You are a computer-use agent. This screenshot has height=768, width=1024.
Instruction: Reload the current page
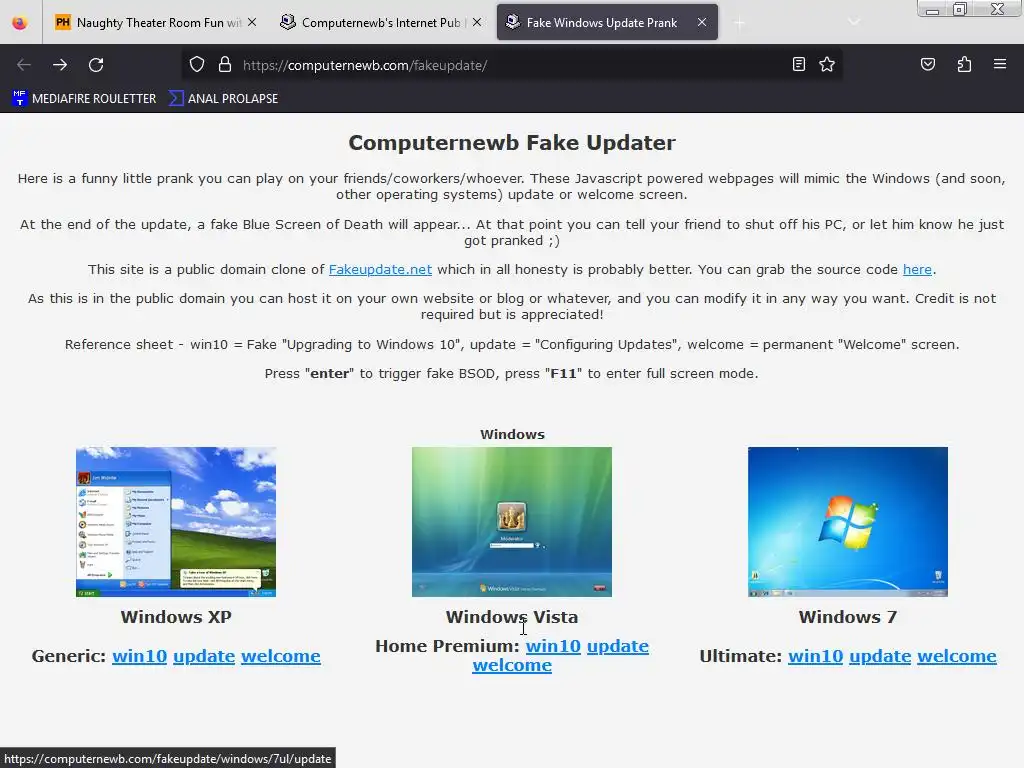click(x=96, y=65)
